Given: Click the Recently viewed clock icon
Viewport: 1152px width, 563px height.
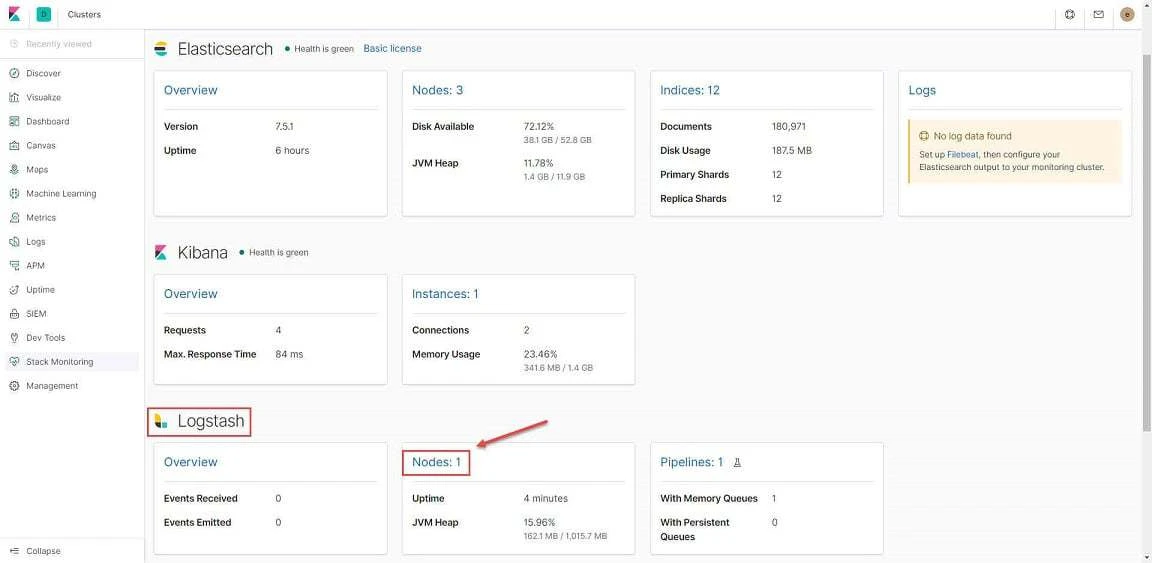Looking at the screenshot, I should click(14, 44).
